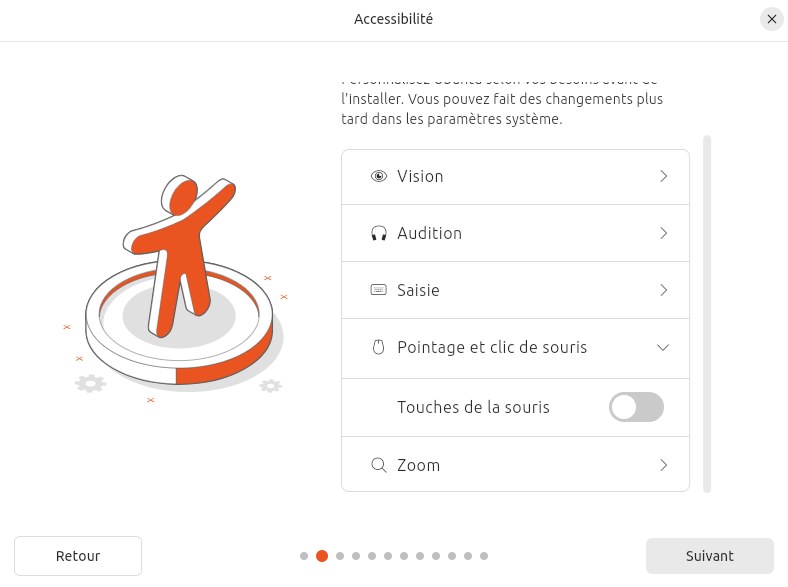Expand the Vision section chevron
This screenshot has width=788, height=587.
tap(663, 176)
